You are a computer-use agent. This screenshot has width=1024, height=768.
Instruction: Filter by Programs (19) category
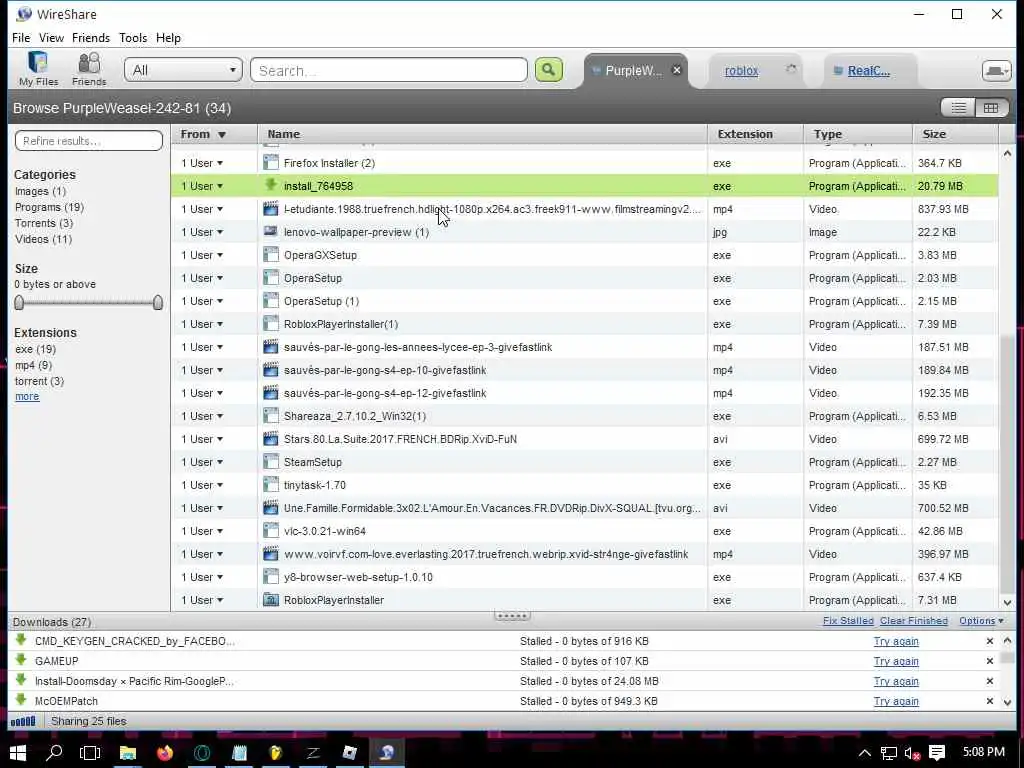(49, 207)
